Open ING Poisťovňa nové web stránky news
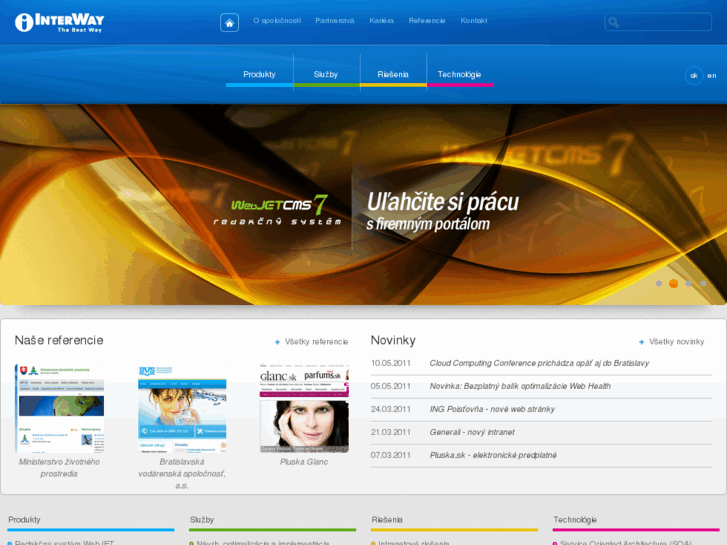Screen dimensions: 727x545 pyautogui.click(x=492, y=409)
